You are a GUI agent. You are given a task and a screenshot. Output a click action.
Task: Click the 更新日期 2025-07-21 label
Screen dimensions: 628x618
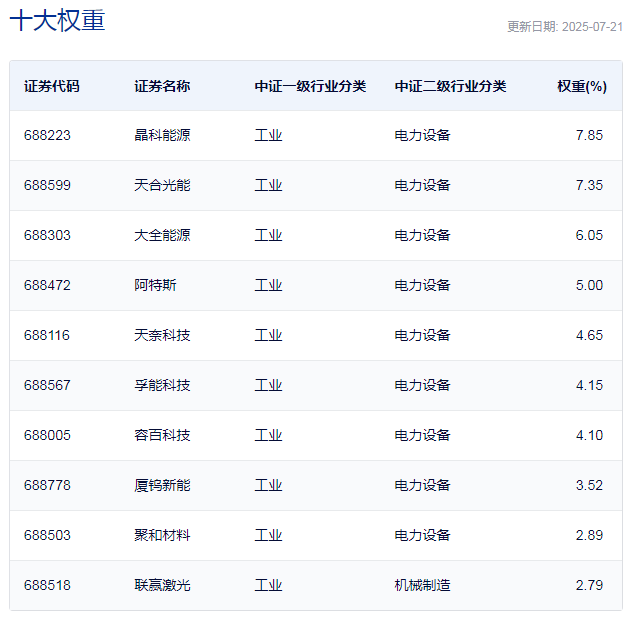(565, 27)
